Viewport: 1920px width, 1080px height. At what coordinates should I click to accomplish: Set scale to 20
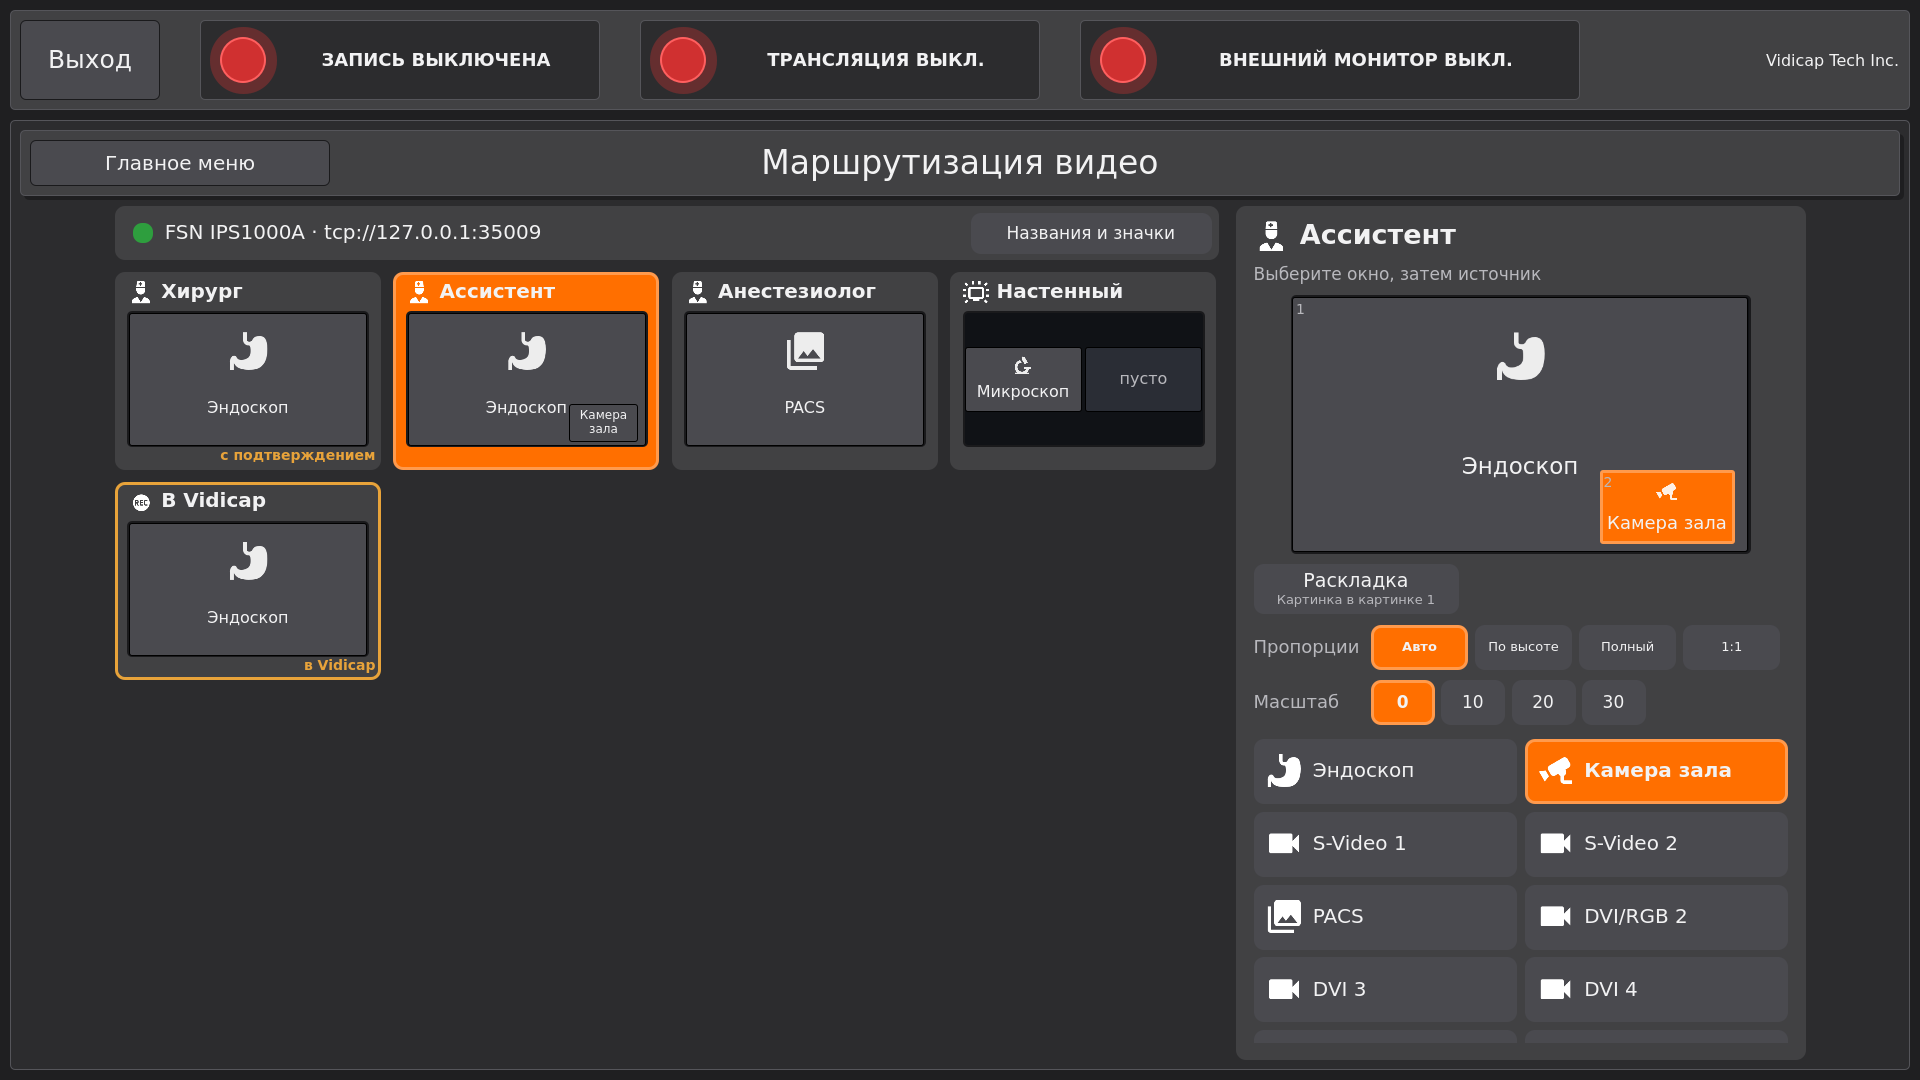pos(1543,703)
